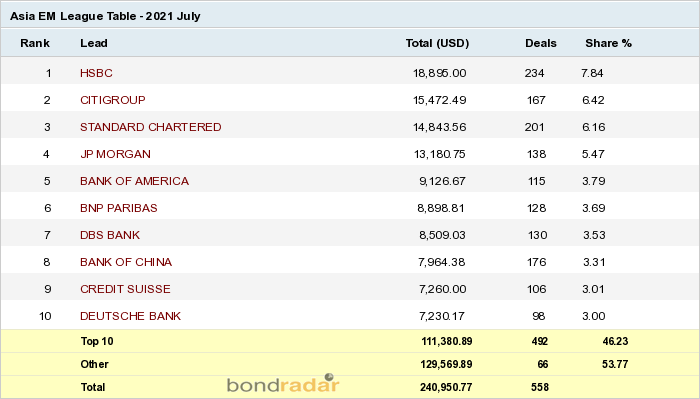Sort by the Total (USD) header
700x399 pixels.
437,43
